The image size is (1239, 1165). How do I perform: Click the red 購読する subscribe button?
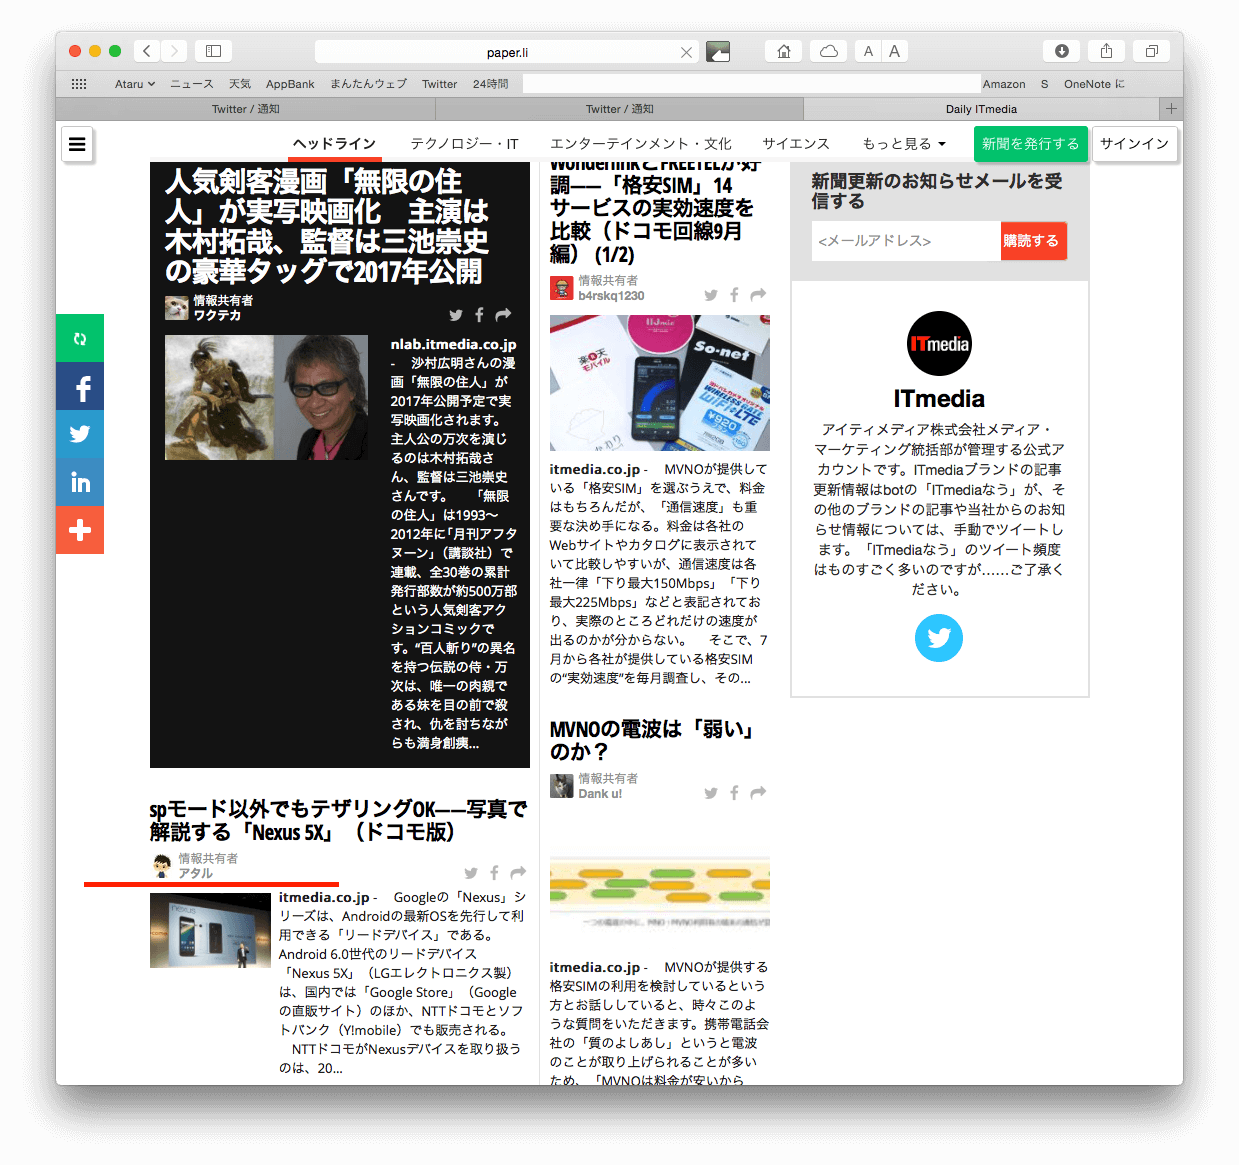(1033, 241)
